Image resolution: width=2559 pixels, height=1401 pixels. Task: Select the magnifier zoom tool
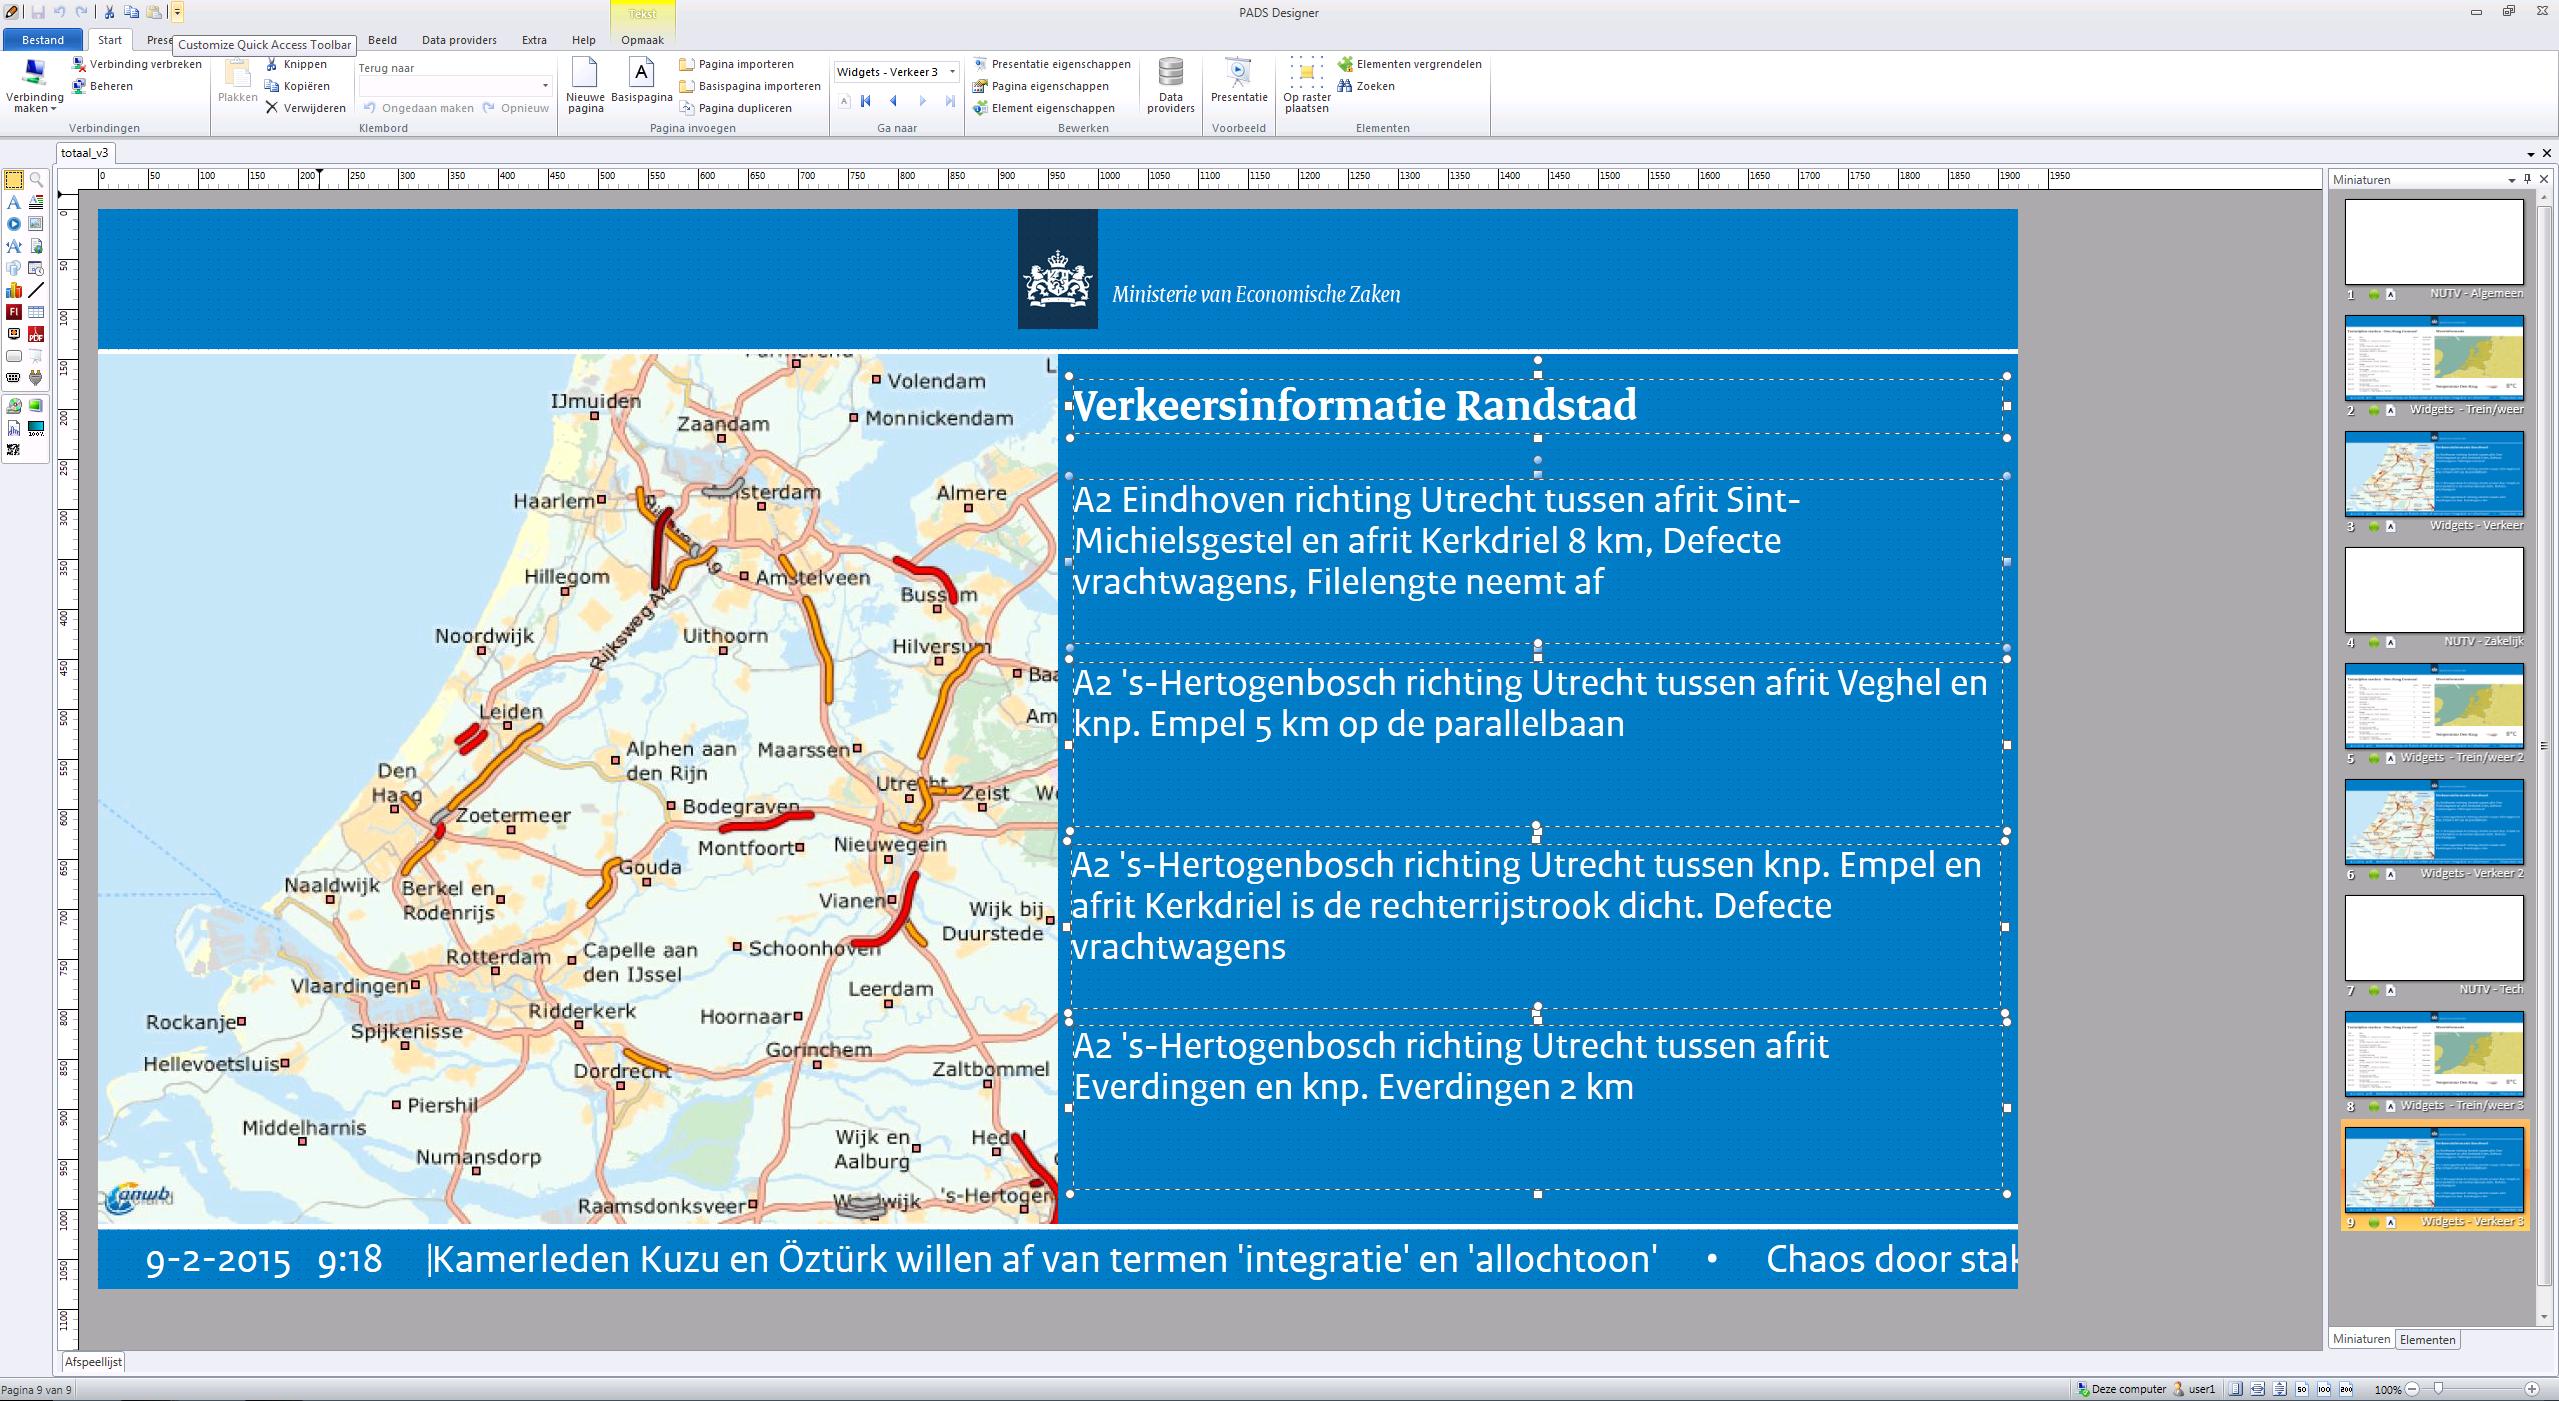pos(36,180)
